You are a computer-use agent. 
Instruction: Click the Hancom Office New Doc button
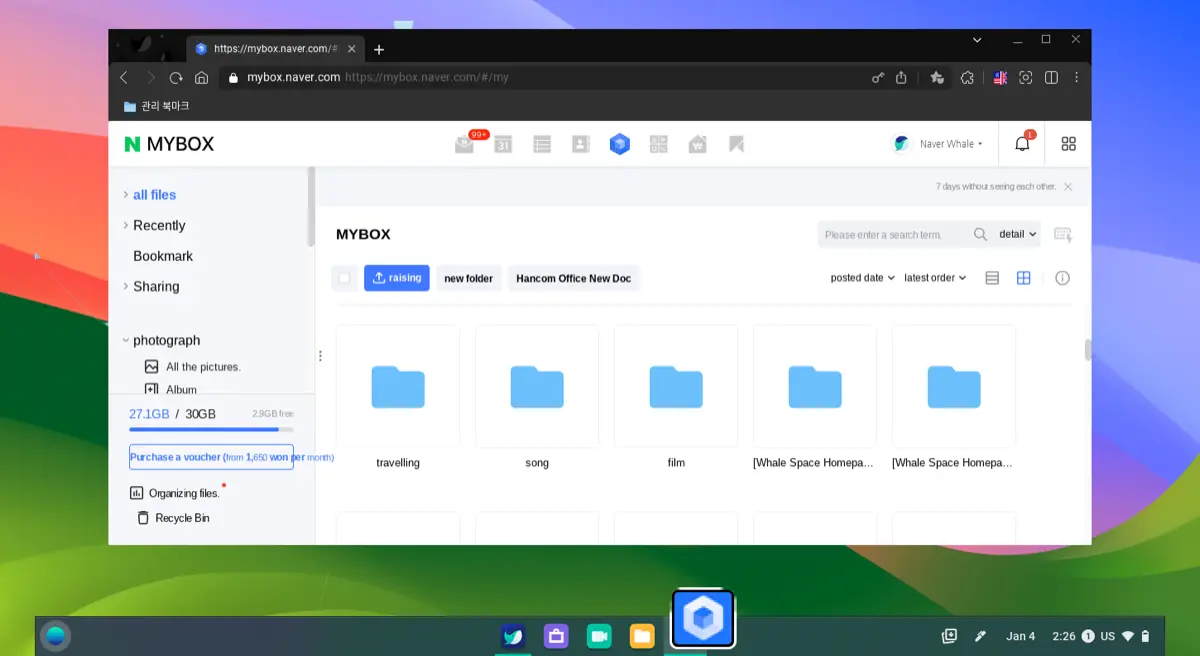[x=574, y=278]
